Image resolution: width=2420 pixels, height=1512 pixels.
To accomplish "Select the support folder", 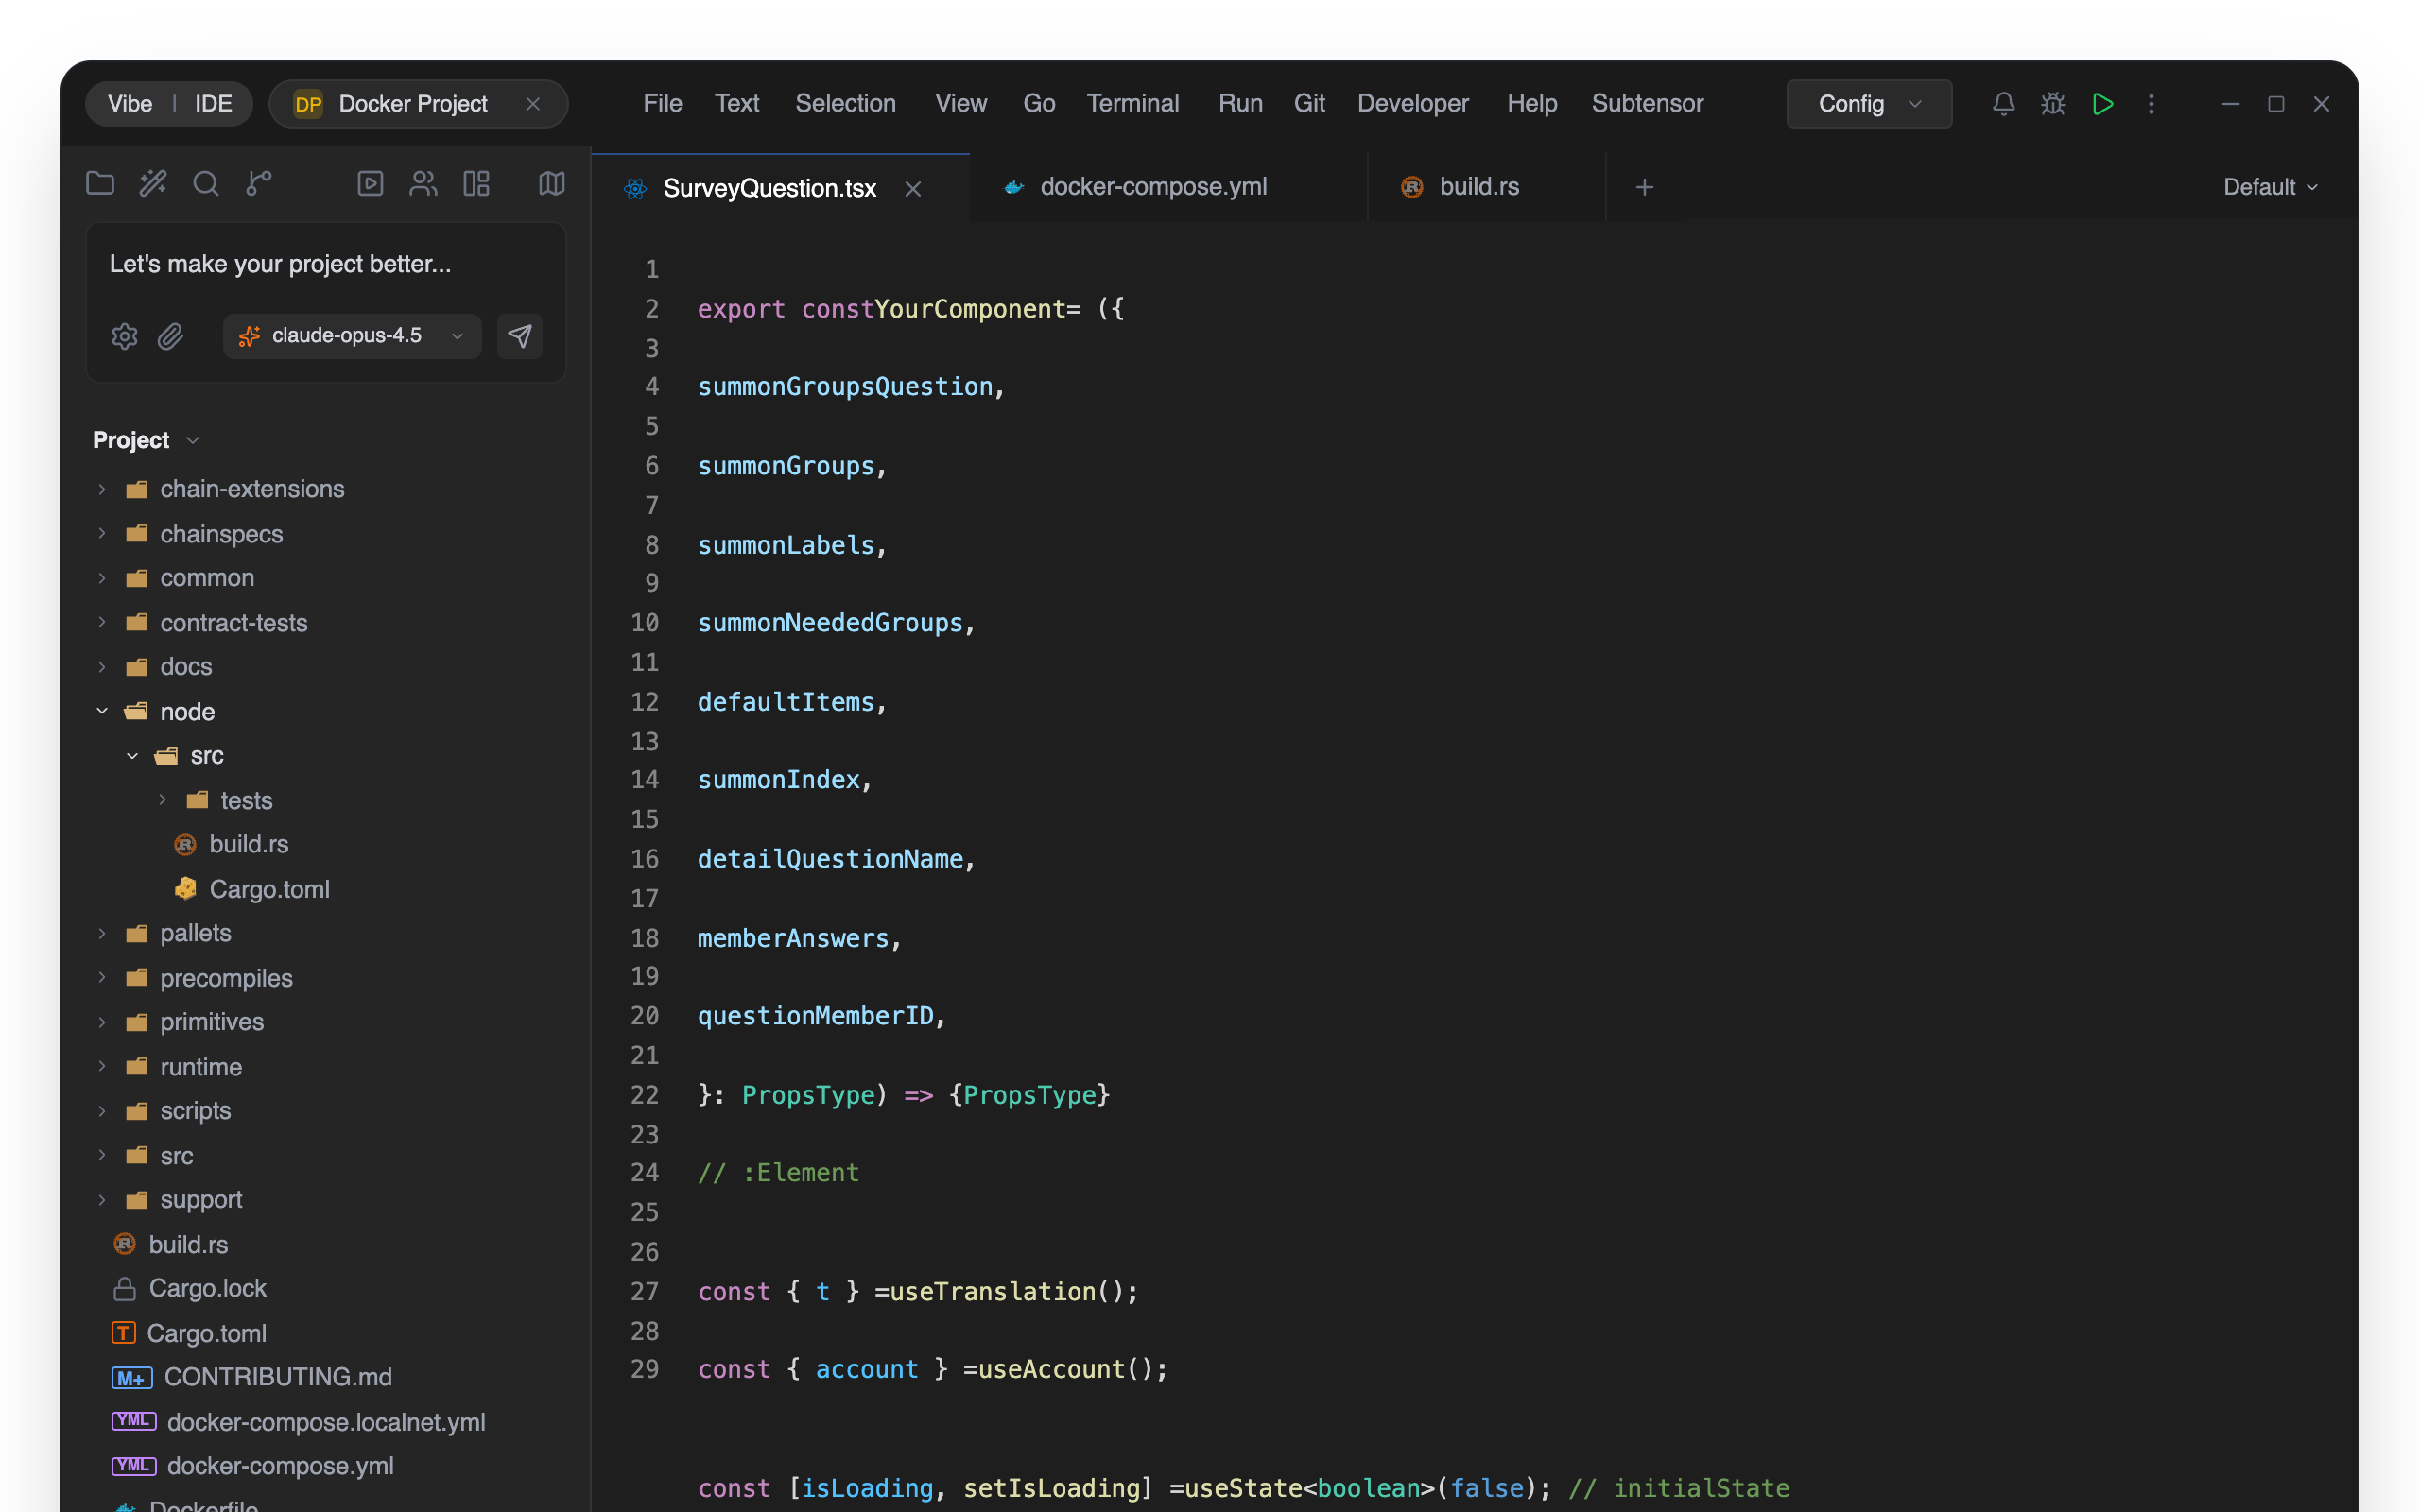I will pyautogui.click(x=201, y=1200).
